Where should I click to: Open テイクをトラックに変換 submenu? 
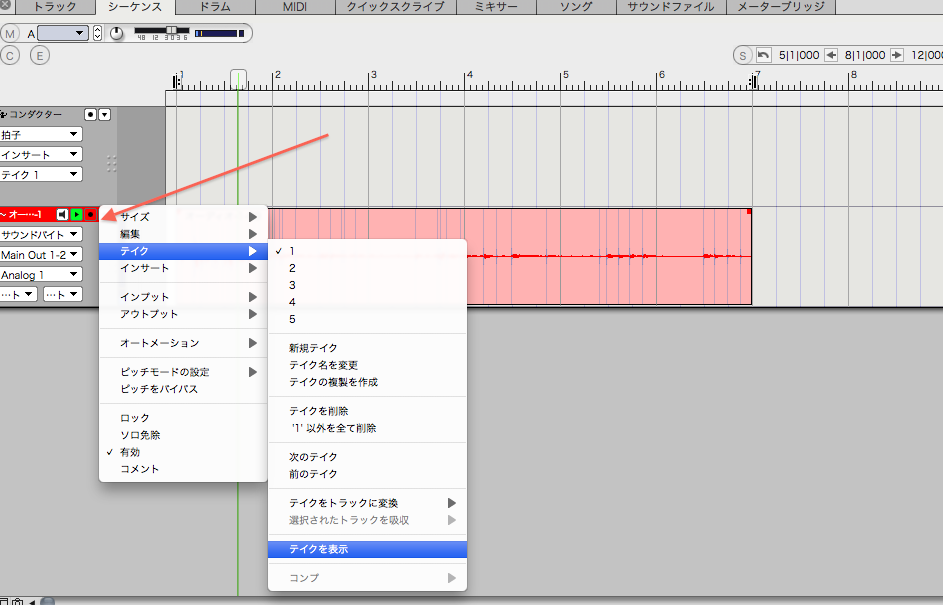click(367, 503)
